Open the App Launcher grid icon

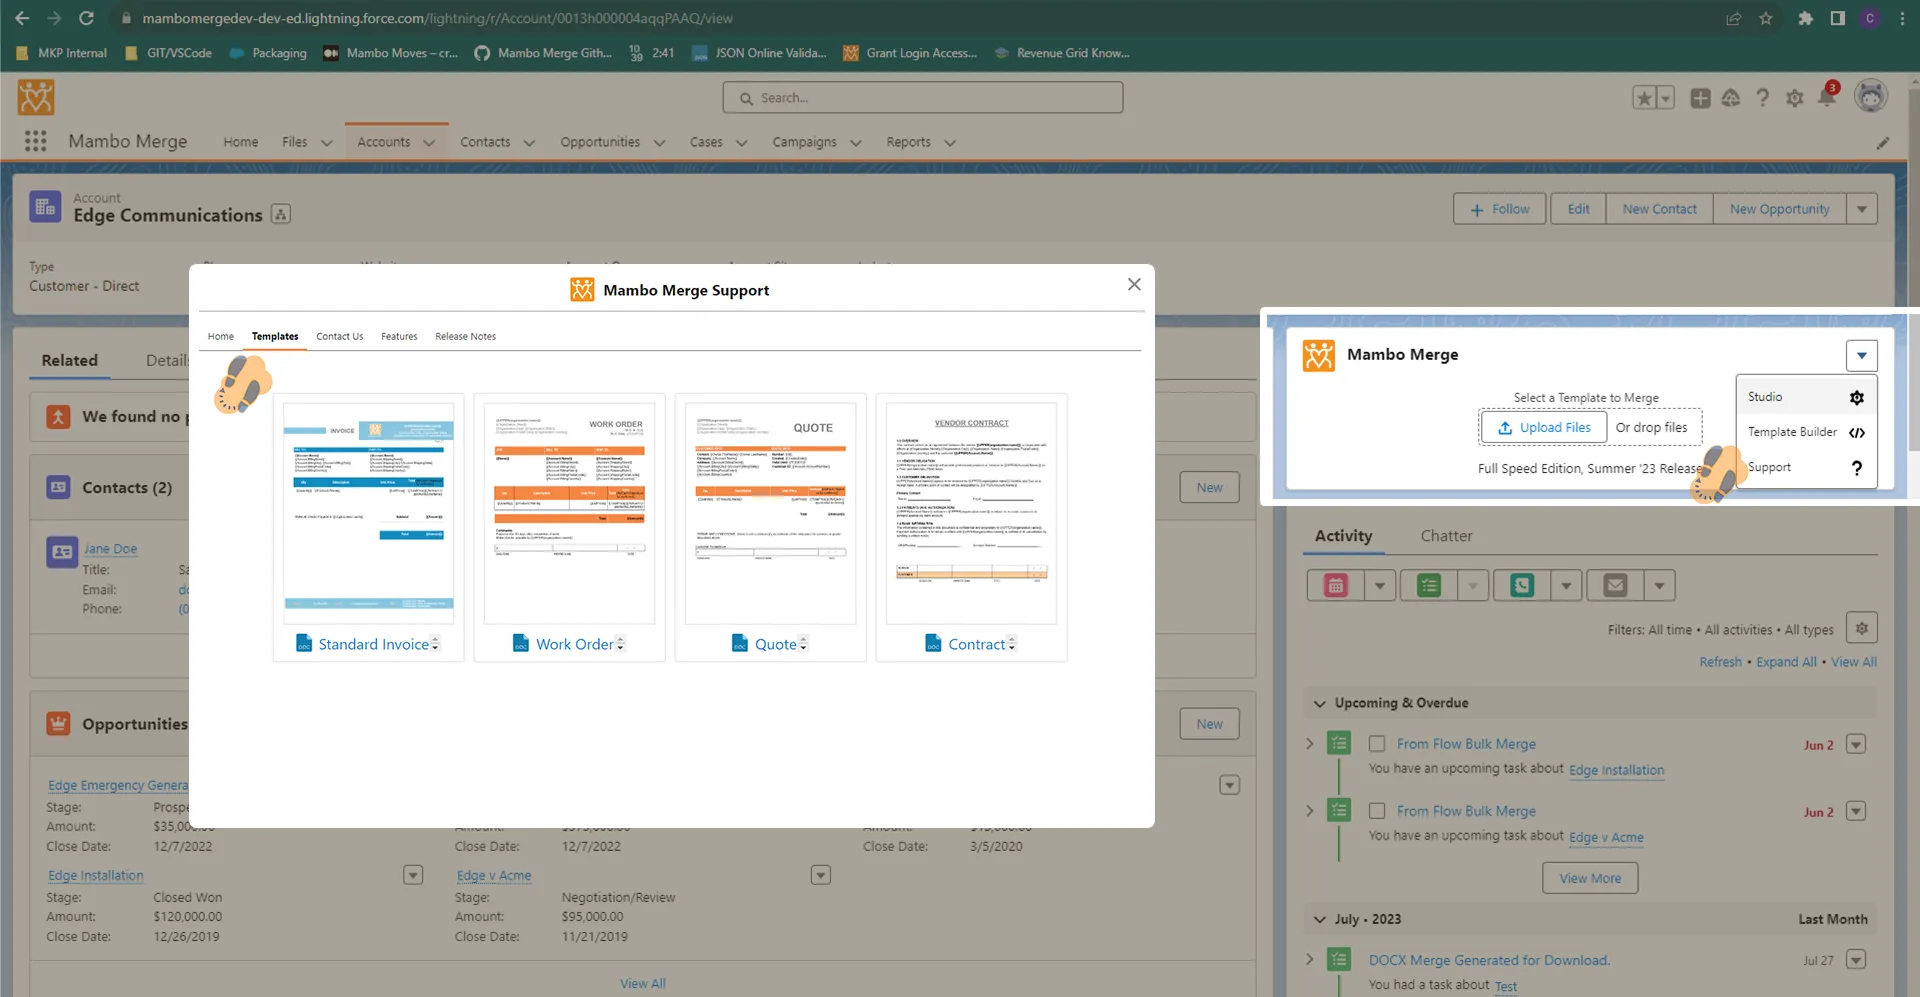click(x=36, y=142)
